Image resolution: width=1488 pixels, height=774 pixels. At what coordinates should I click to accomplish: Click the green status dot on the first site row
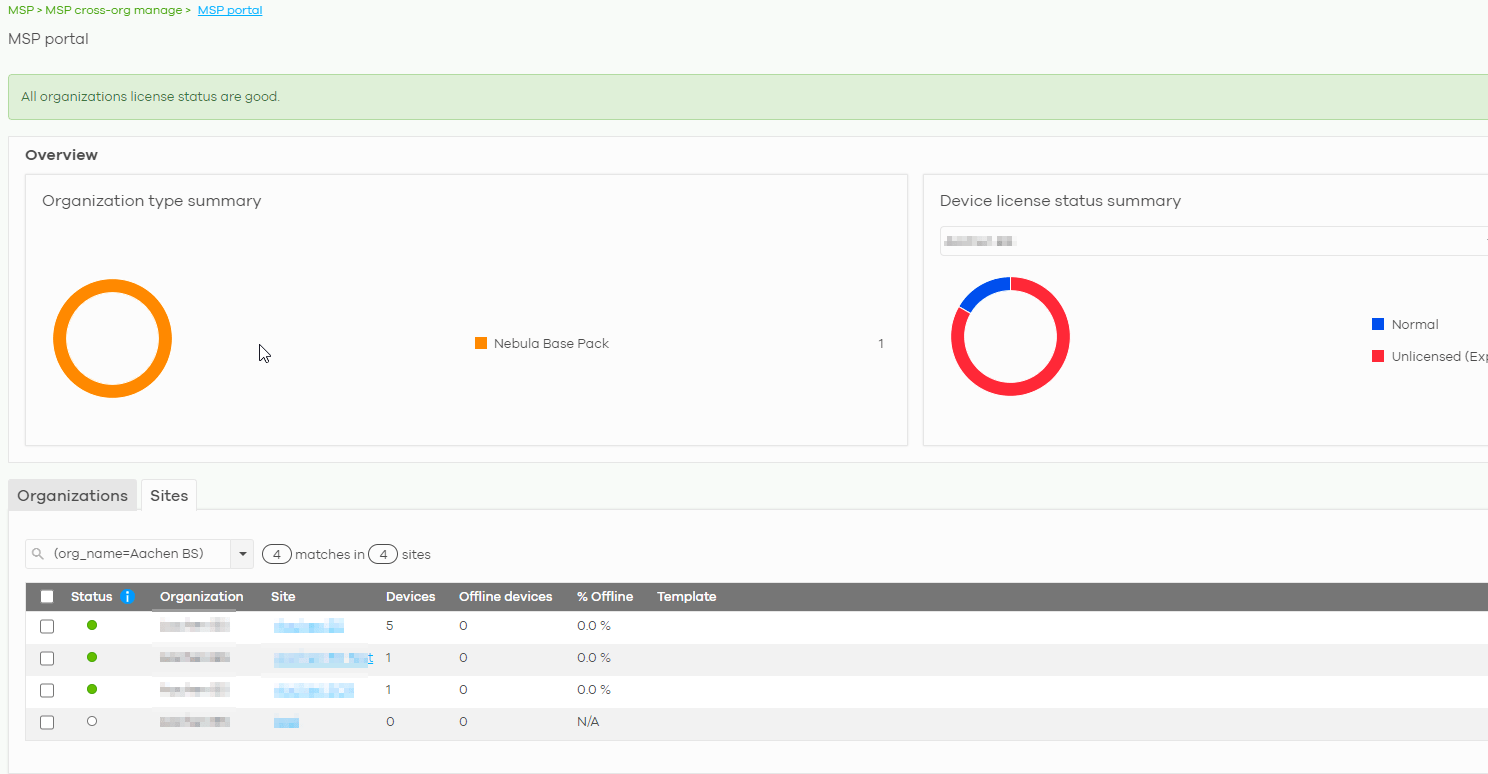[91, 625]
